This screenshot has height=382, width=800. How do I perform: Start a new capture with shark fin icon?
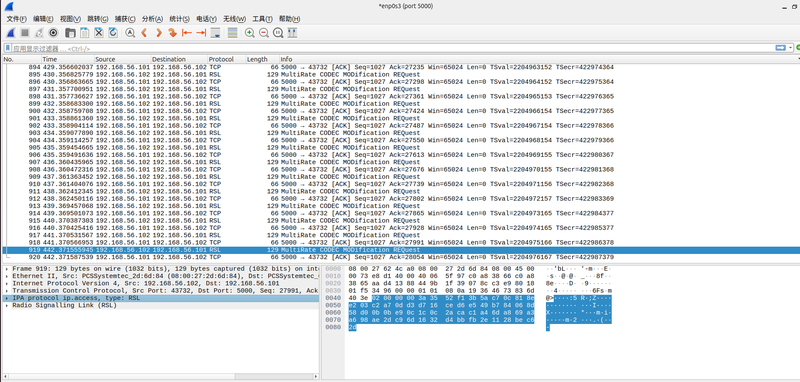click(11, 33)
